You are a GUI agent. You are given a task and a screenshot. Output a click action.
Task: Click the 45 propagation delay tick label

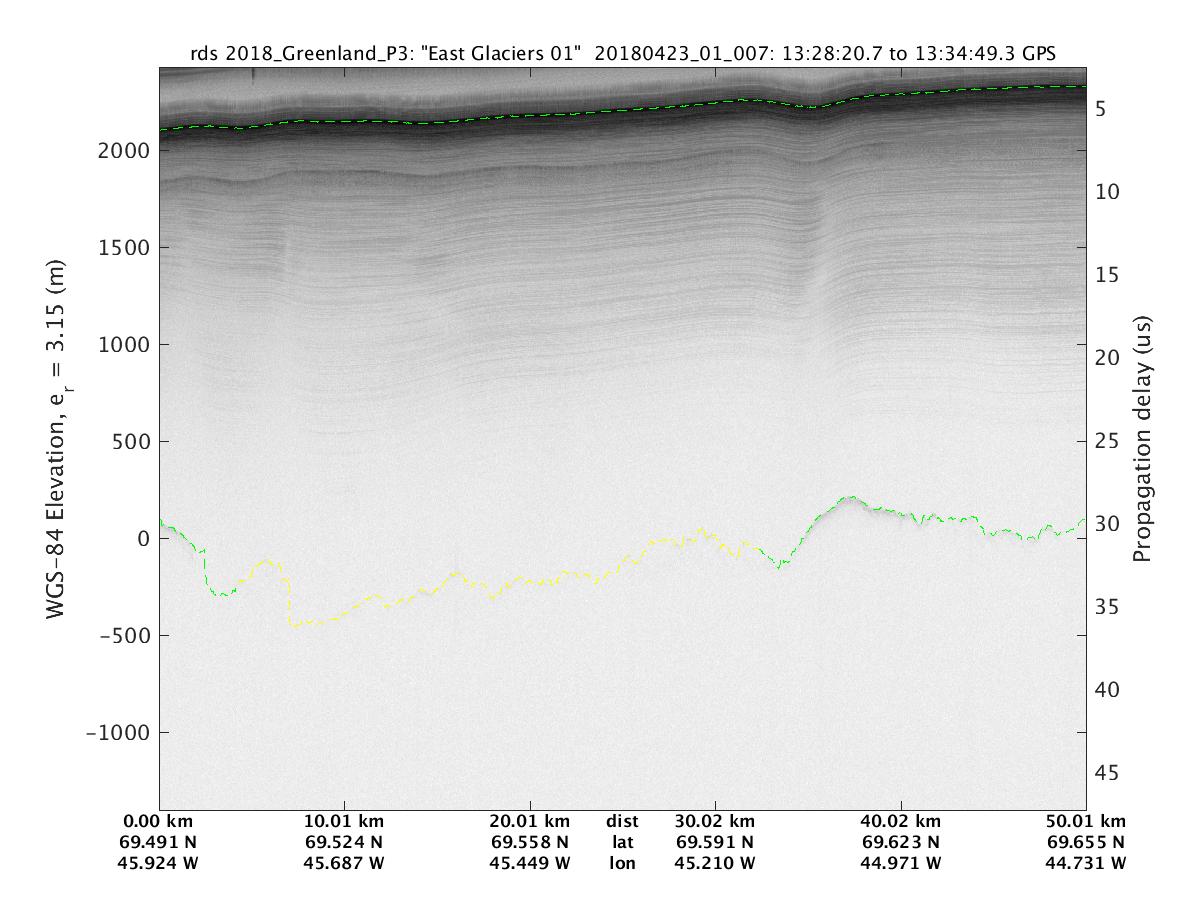1108,773
